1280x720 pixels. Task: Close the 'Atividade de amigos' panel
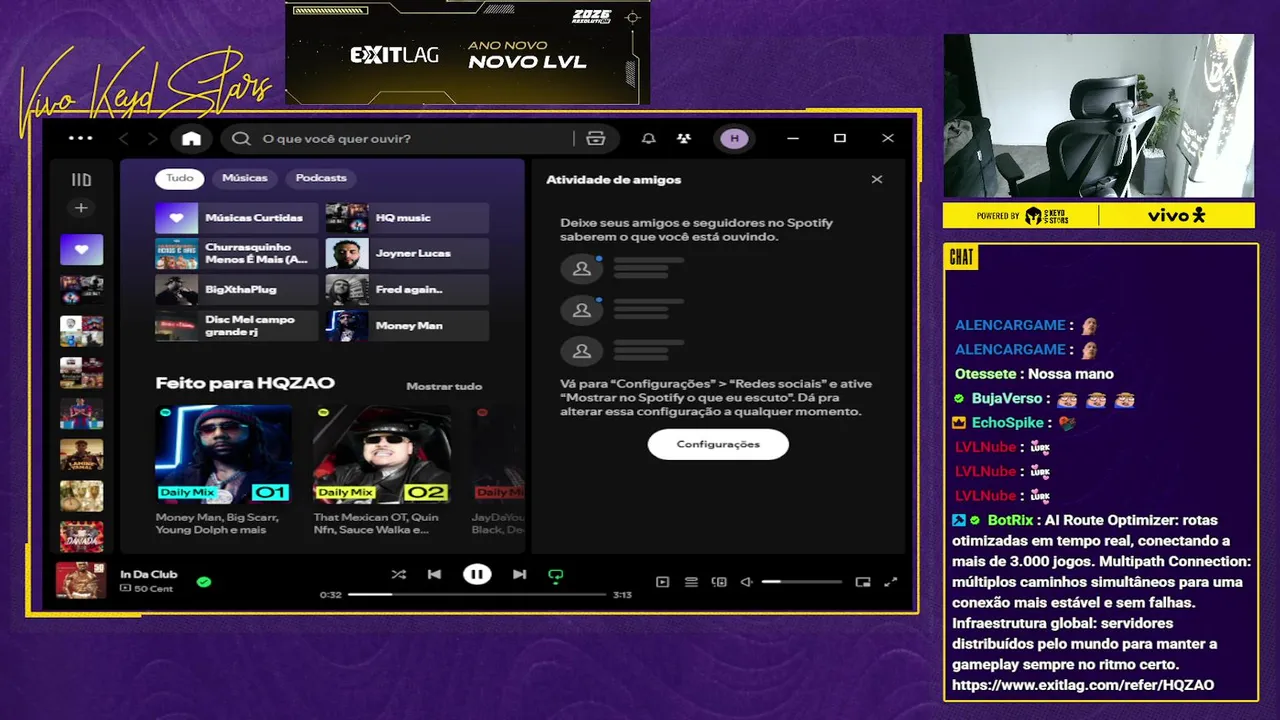(x=877, y=179)
